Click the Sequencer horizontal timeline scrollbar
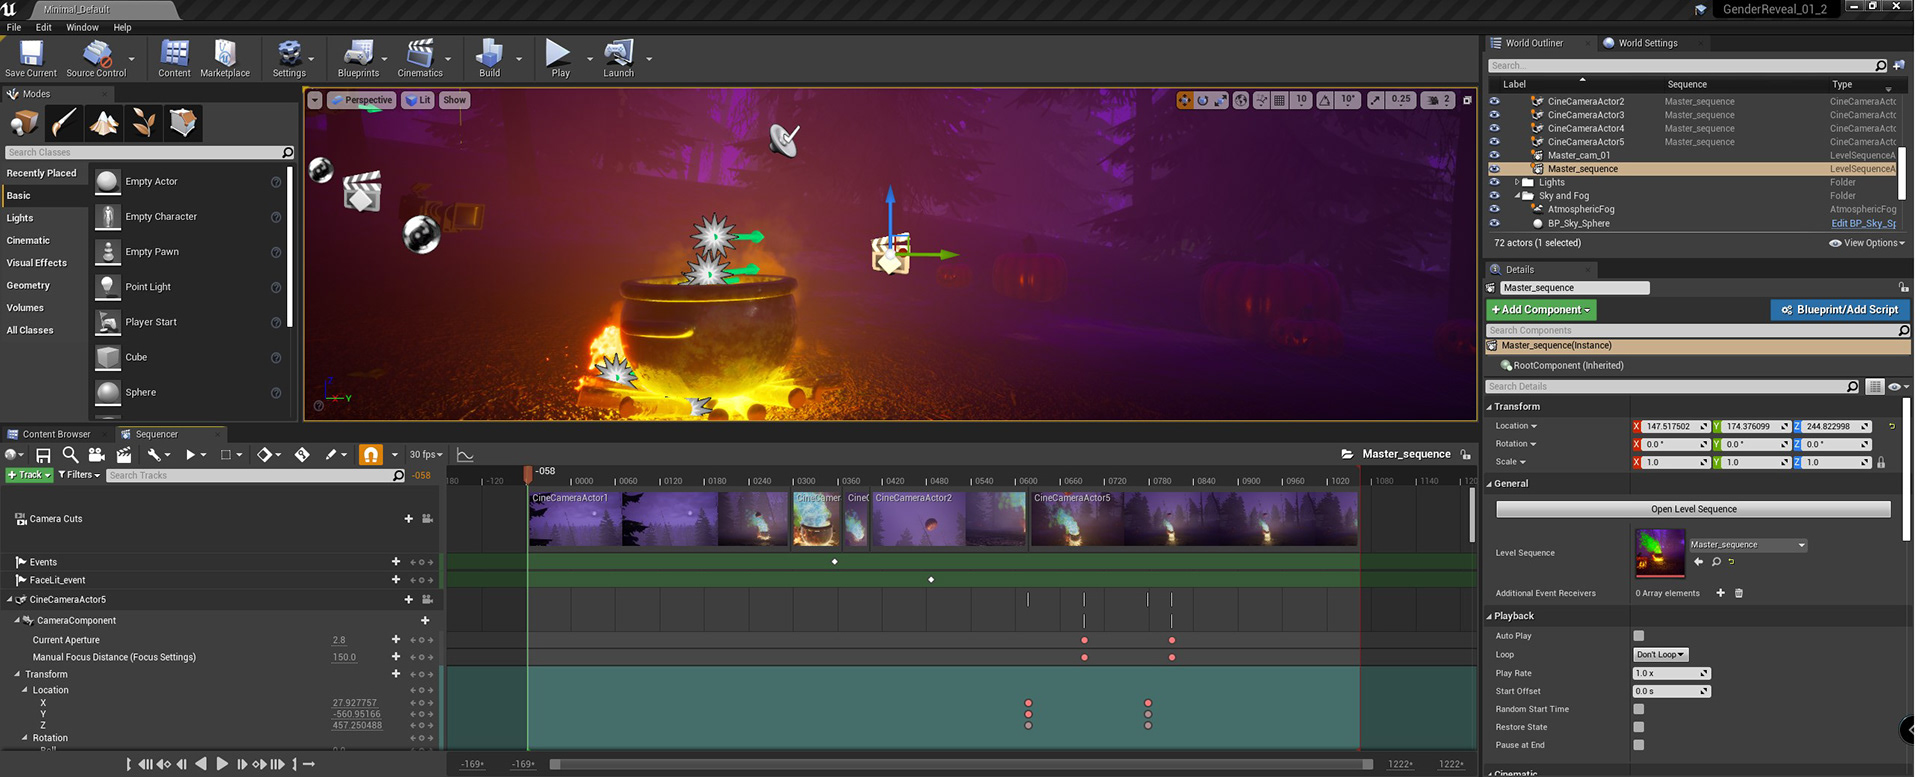The width and height of the screenshot is (1920, 777). (x=960, y=764)
